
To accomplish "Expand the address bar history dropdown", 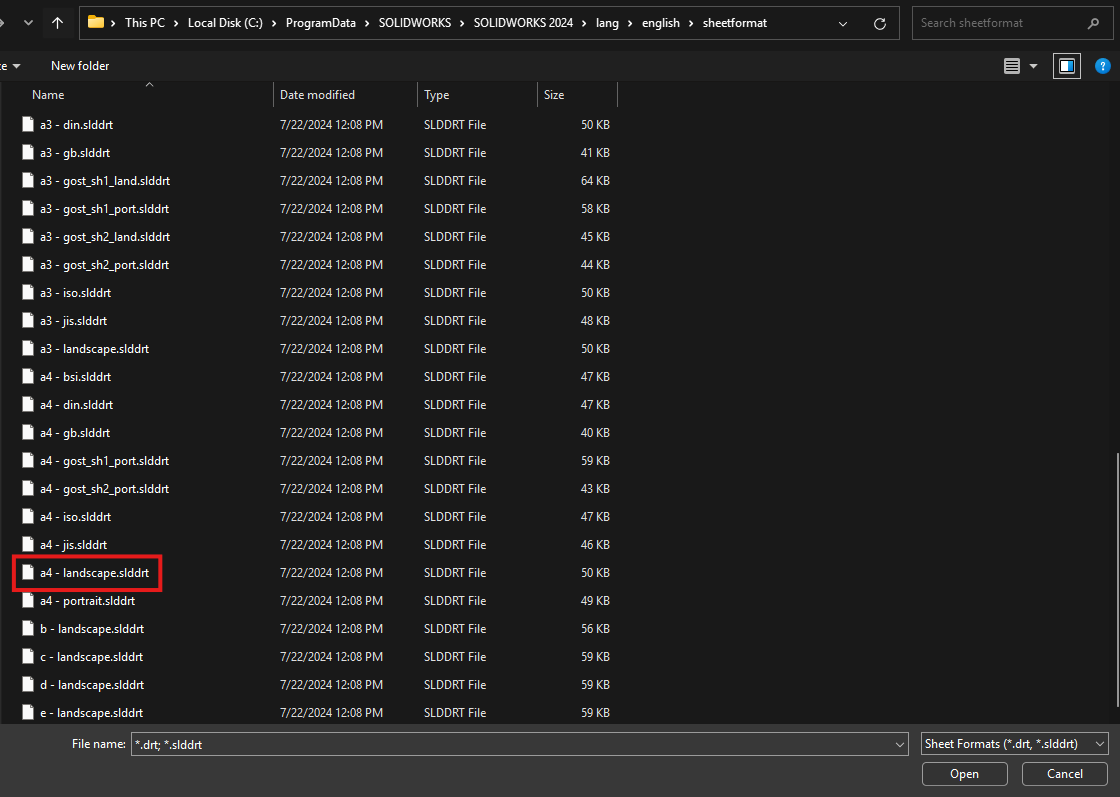I will point(843,24).
